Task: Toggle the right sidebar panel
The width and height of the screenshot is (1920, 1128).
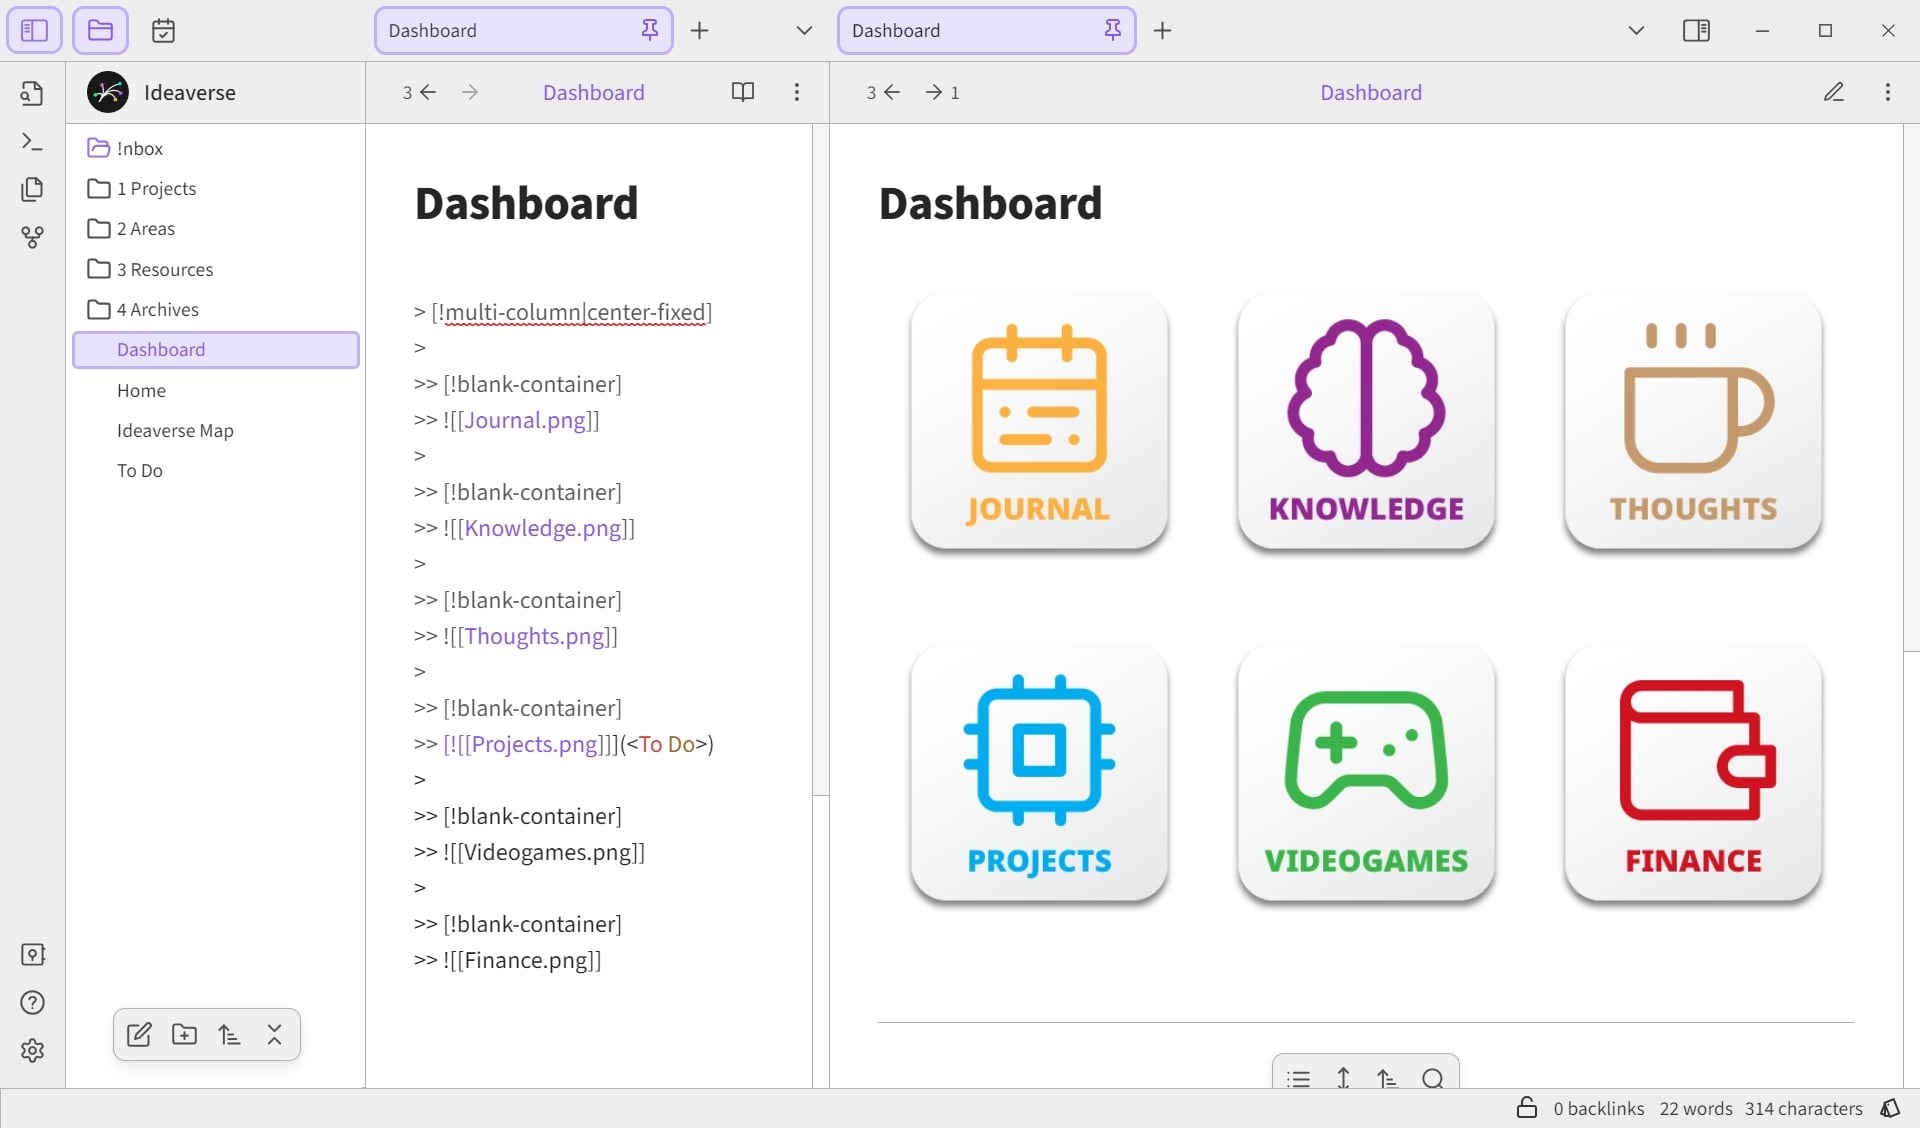Action: pyautogui.click(x=1696, y=30)
